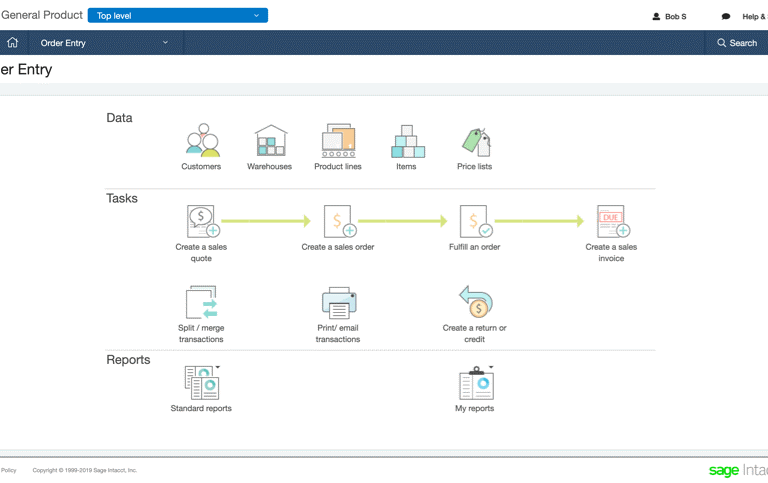
Task: Click the Search magnifier icon
Action: click(x=721, y=43)
